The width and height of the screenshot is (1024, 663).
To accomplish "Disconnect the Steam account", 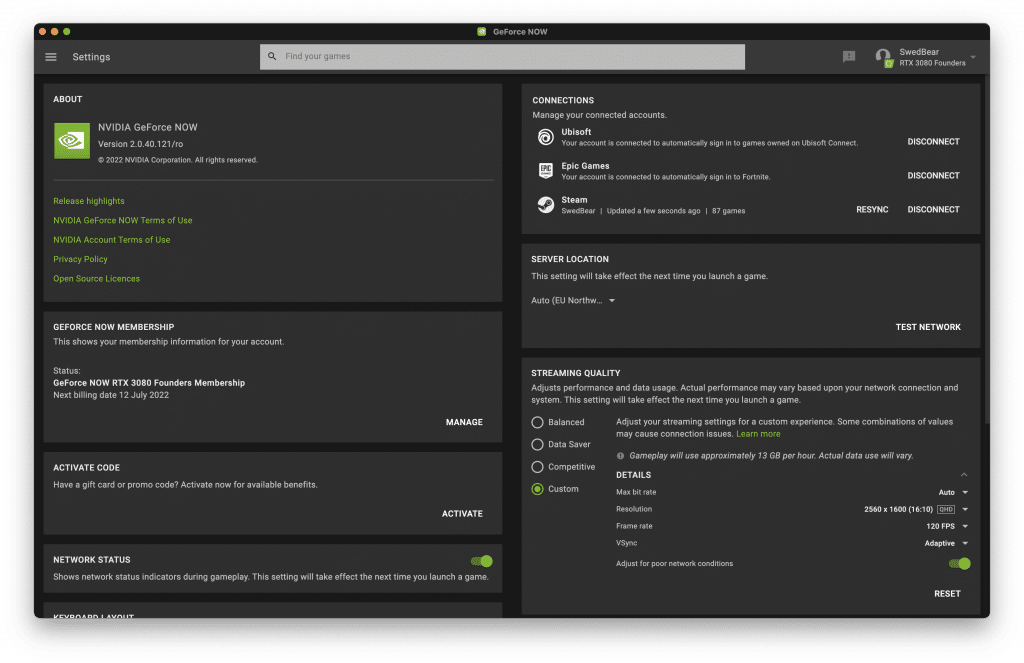I will coord(933,210).
